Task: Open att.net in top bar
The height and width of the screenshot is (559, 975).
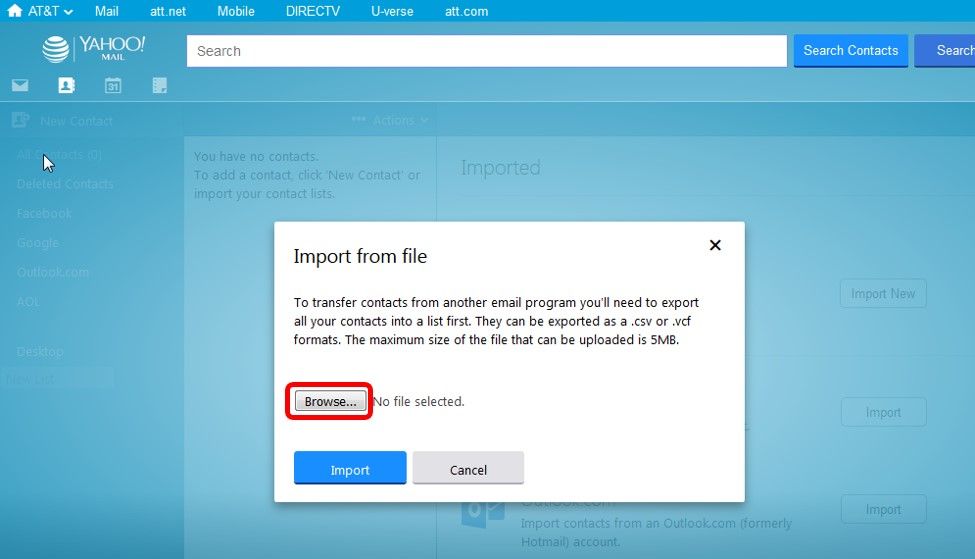Action: pos(168,11)
